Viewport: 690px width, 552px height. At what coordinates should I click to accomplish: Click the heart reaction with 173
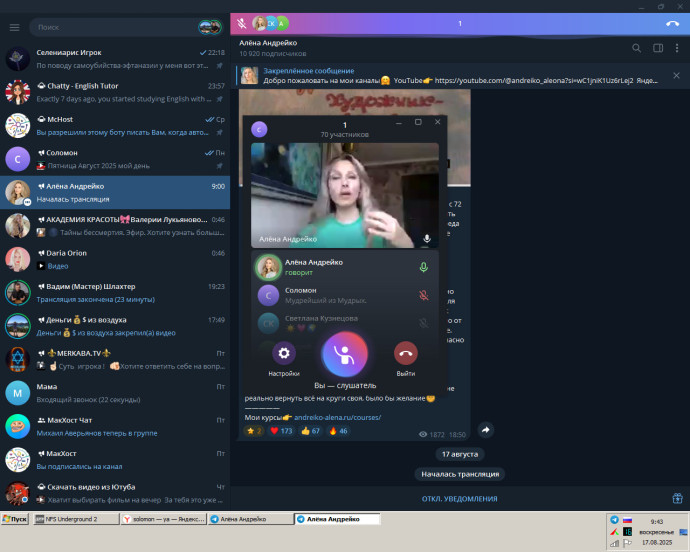[x=281, y=431]
